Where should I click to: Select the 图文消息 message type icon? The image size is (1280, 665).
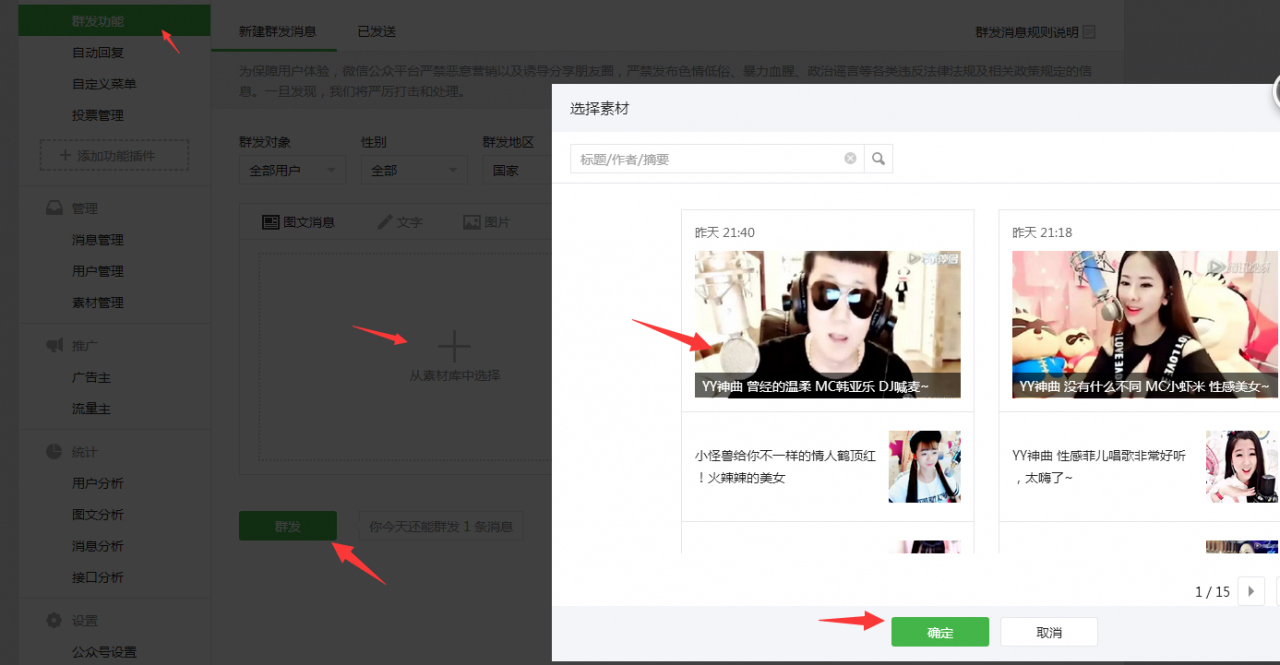click(270, 222)
